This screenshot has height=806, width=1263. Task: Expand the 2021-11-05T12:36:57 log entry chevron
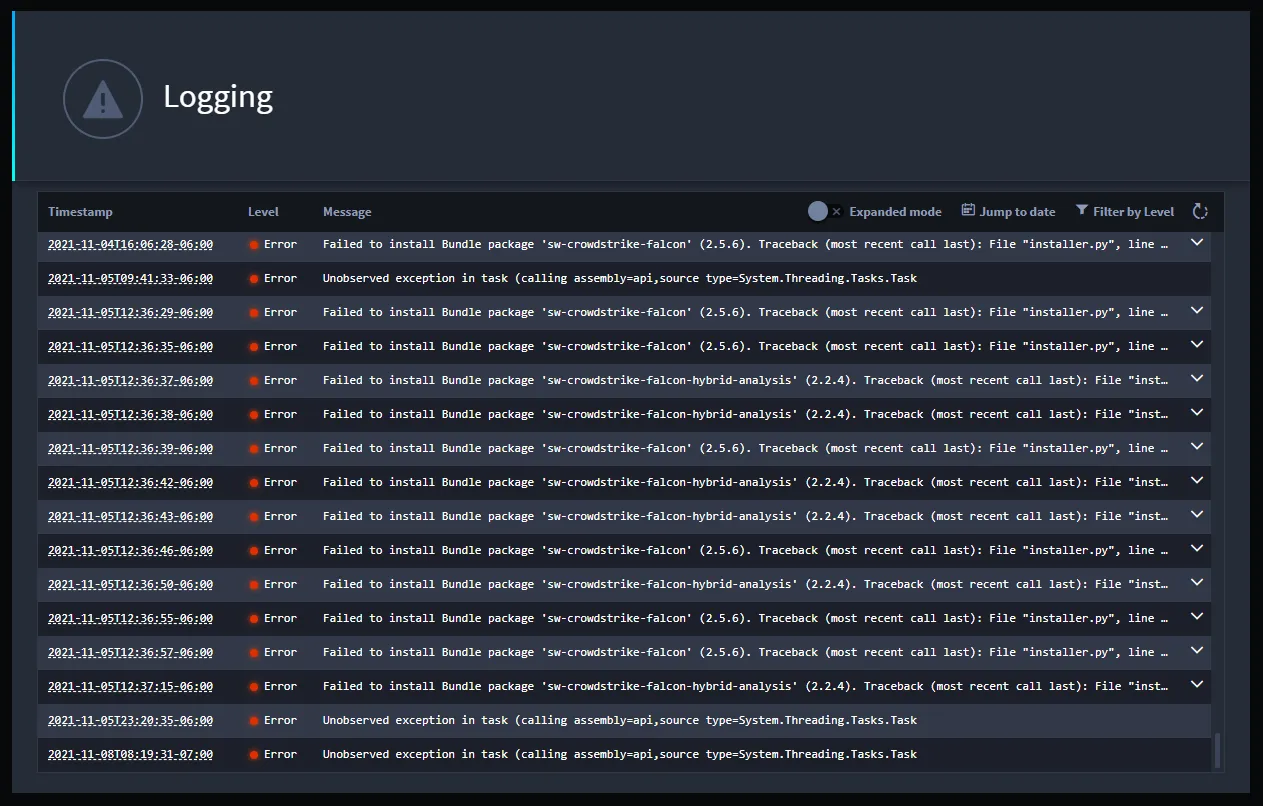(x=1196, y=651)
